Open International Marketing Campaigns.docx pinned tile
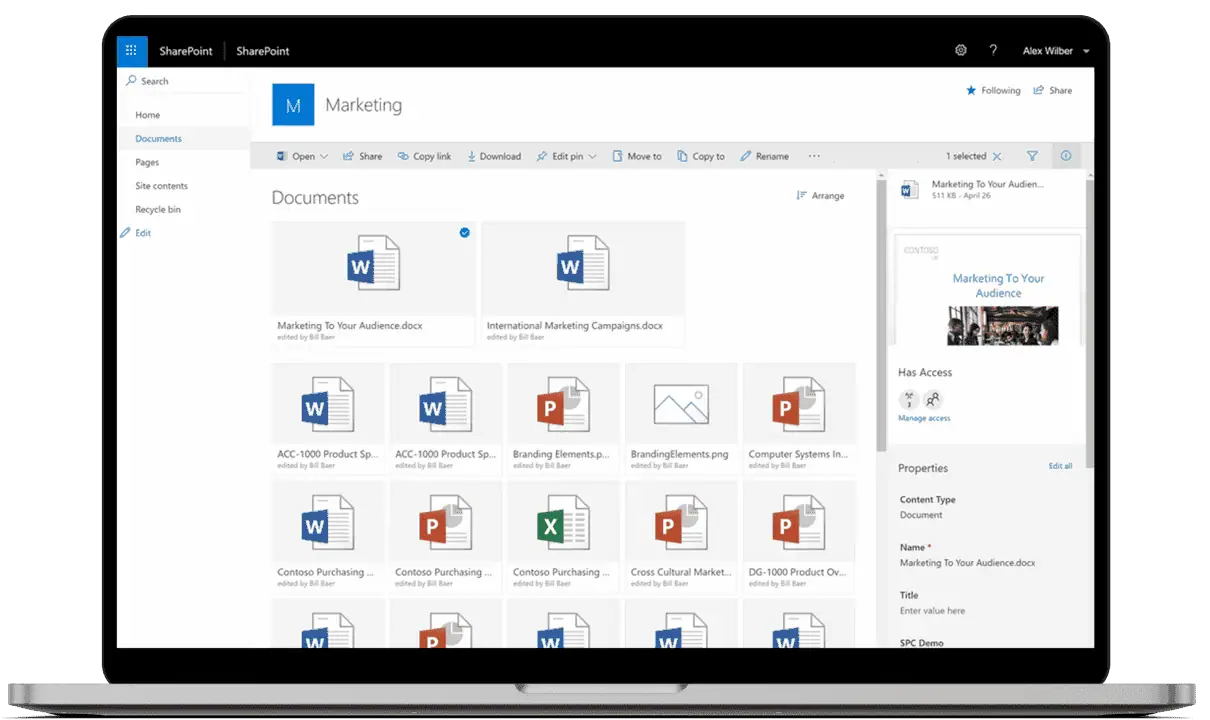 click(583, 284)
